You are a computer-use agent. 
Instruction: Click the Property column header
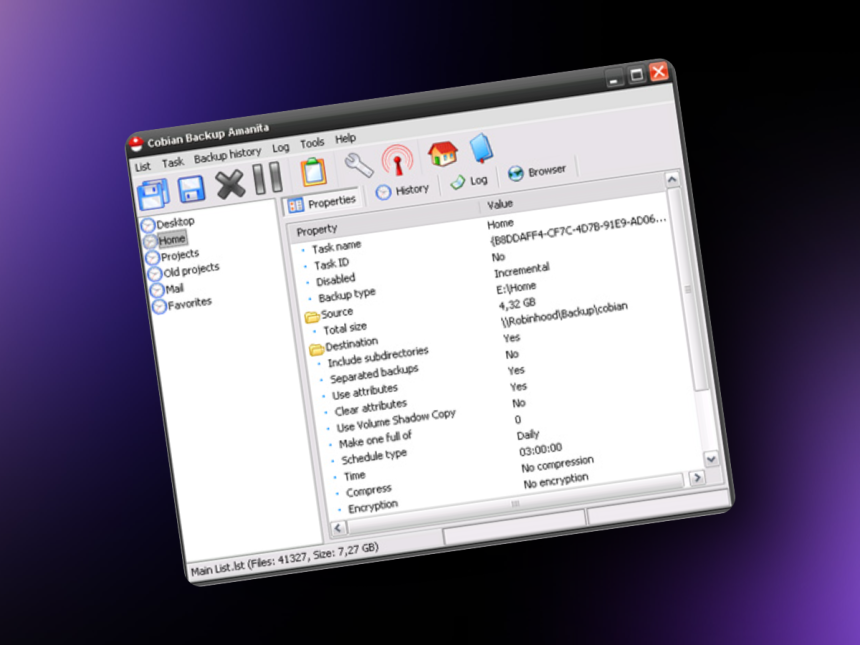coord(383,220)
